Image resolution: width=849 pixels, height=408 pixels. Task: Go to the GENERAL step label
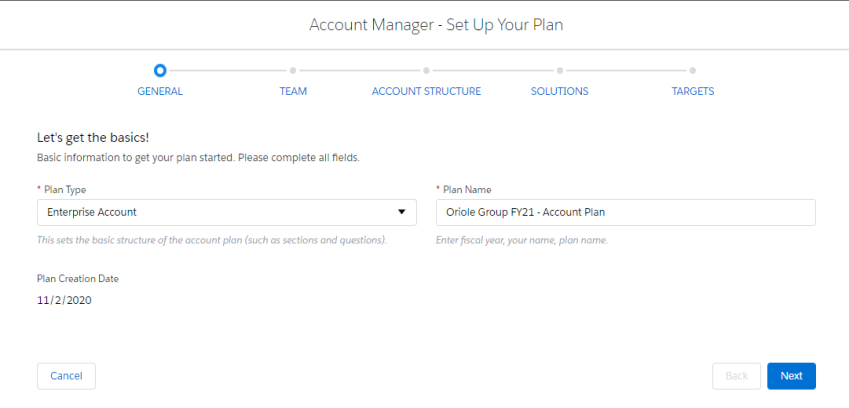coord(160,91)
